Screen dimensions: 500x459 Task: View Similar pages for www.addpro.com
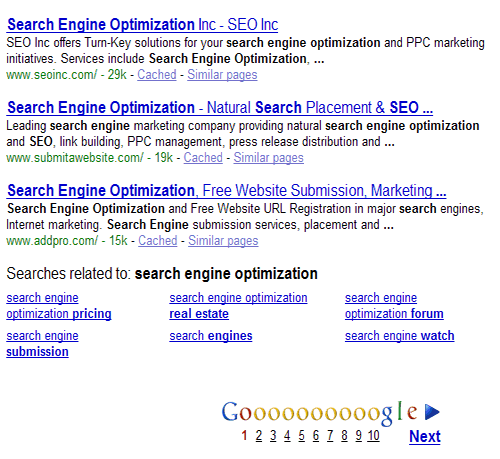tap(223, 241)
